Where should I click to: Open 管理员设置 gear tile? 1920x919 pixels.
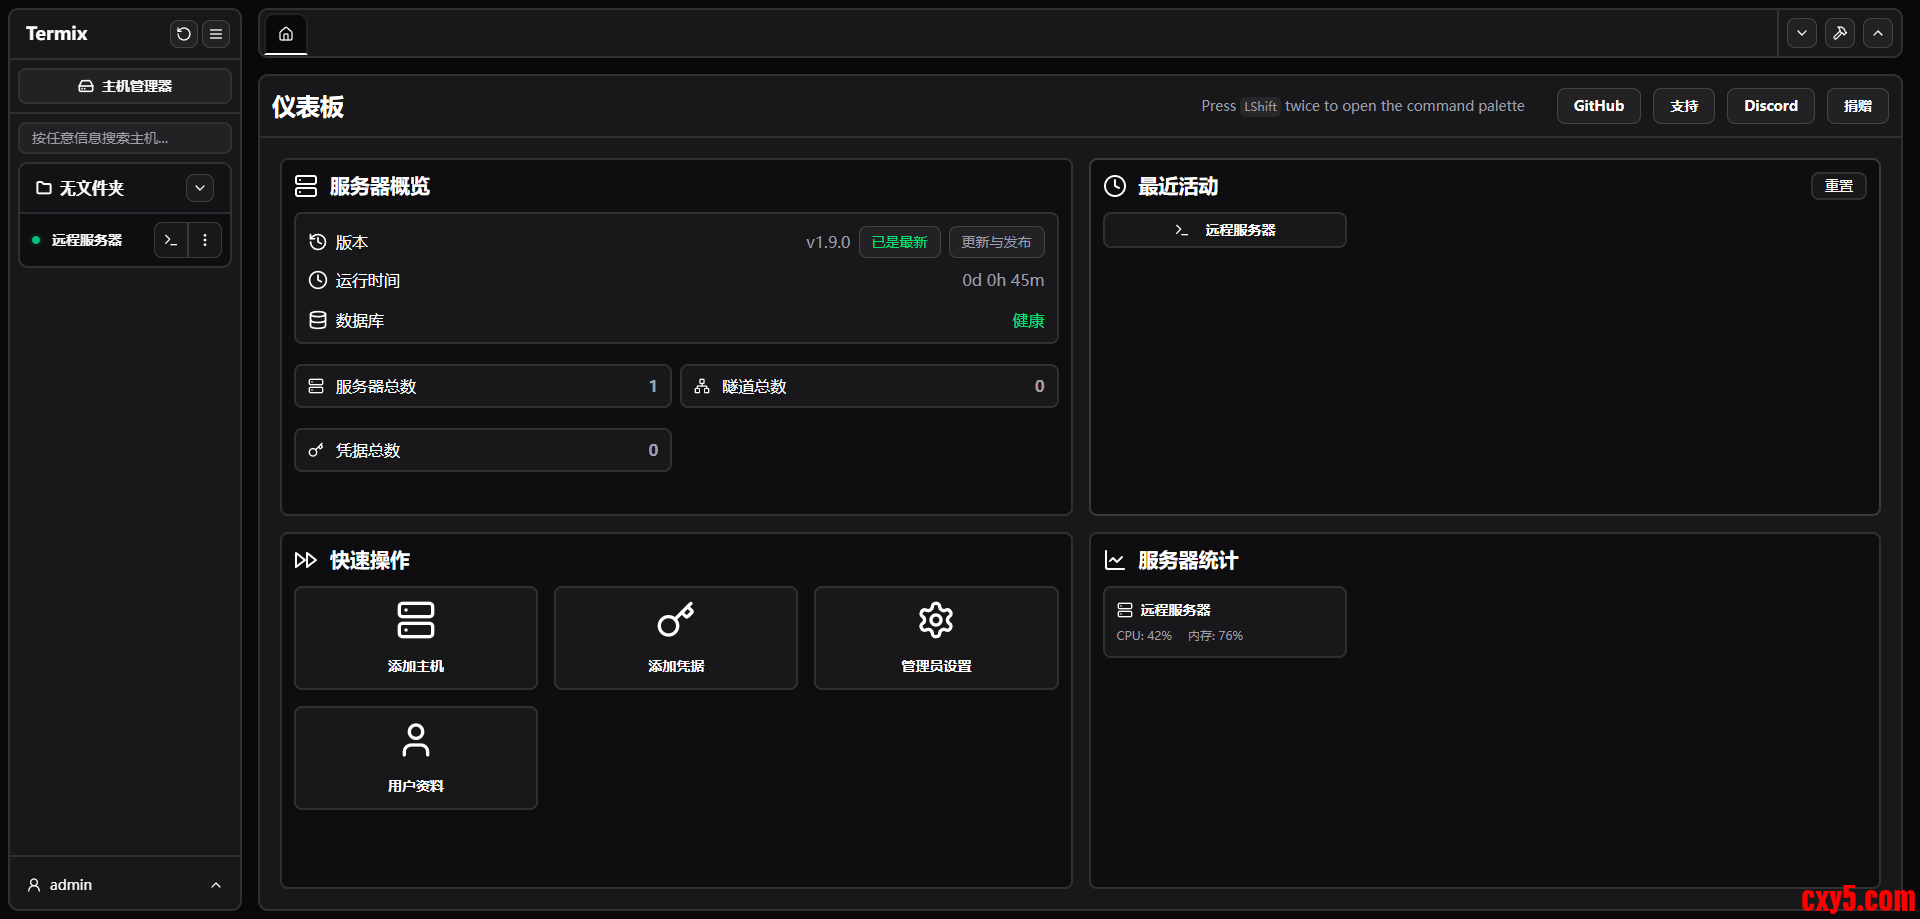(936, 637)
